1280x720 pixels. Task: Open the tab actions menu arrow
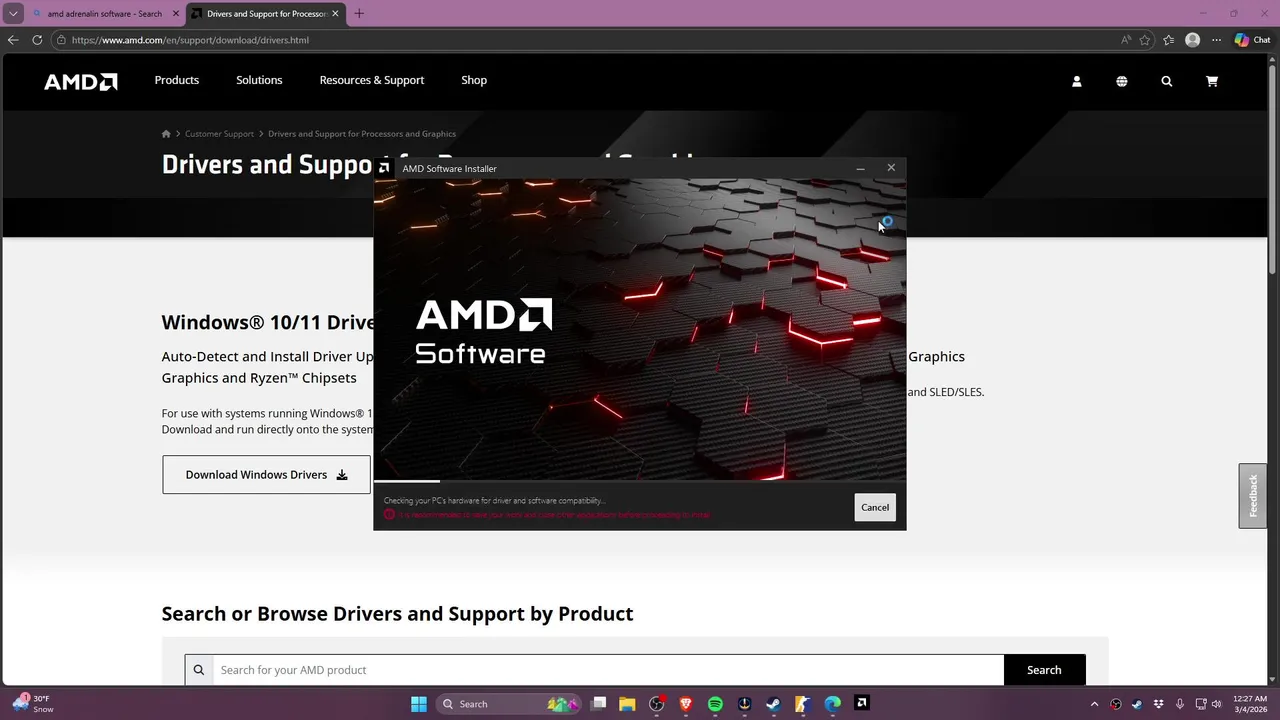coord(13,14)
